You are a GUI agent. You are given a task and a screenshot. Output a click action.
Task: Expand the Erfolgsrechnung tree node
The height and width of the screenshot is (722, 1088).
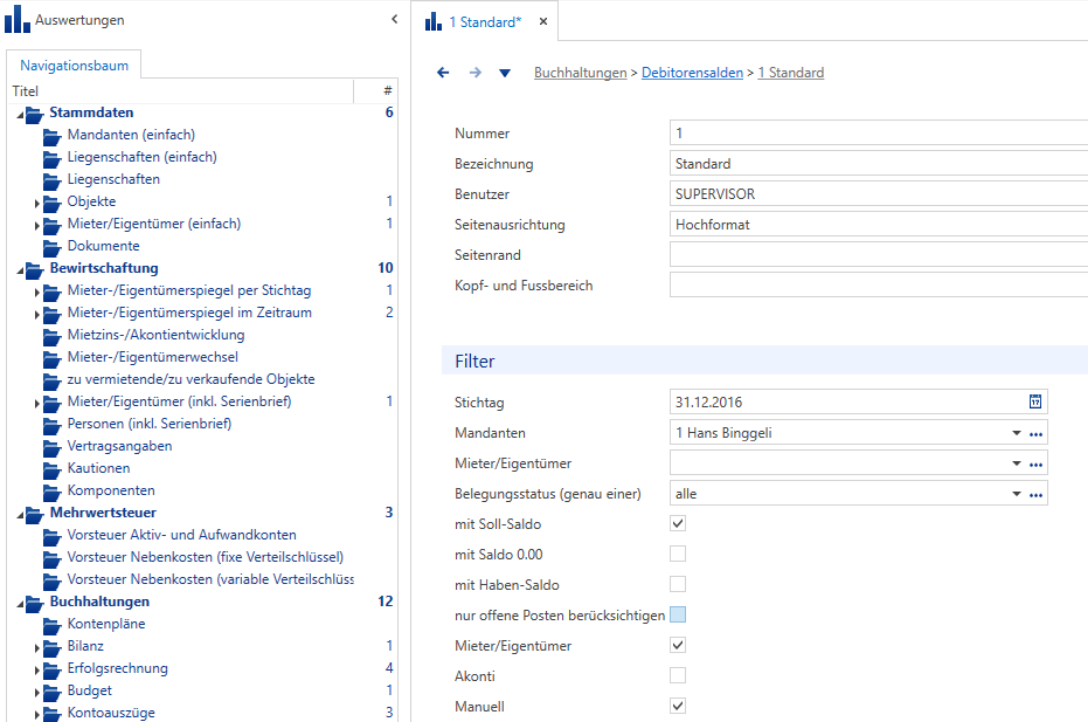[37, 670]
